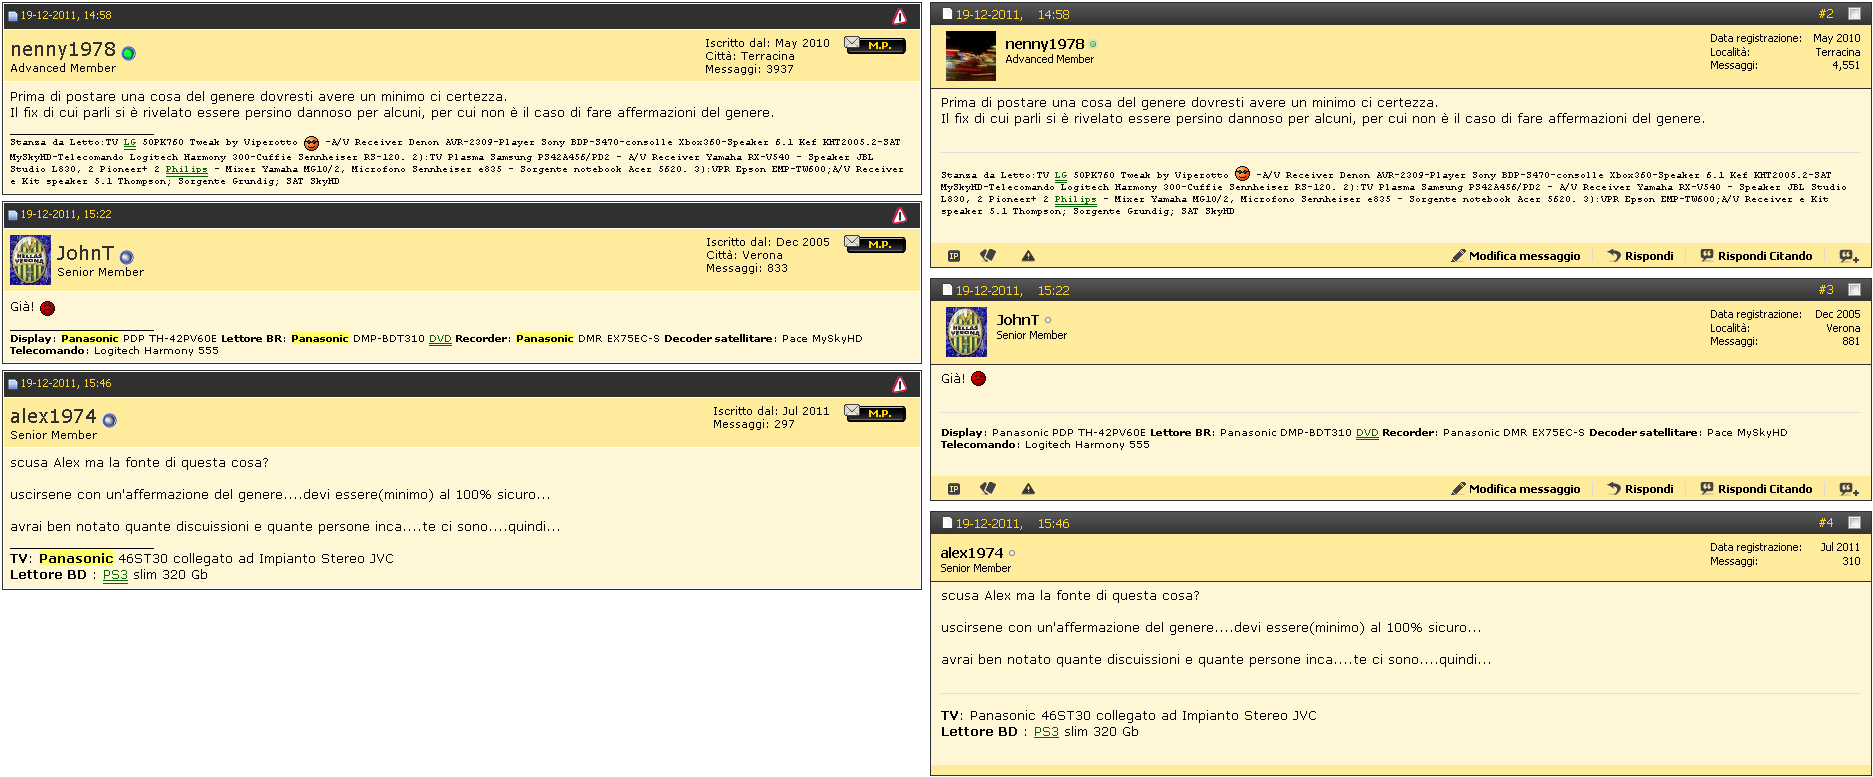Click the report warning icon on nenny1978's left post

click(899, 16)
